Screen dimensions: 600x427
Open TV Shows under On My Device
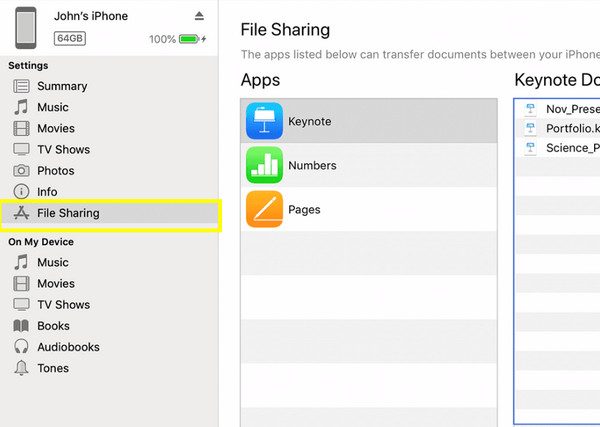click(64, 305)
